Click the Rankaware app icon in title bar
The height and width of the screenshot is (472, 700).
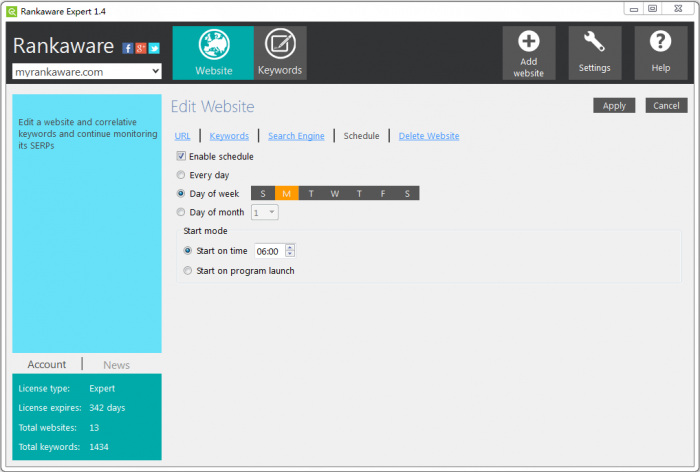tap(12, 12)
